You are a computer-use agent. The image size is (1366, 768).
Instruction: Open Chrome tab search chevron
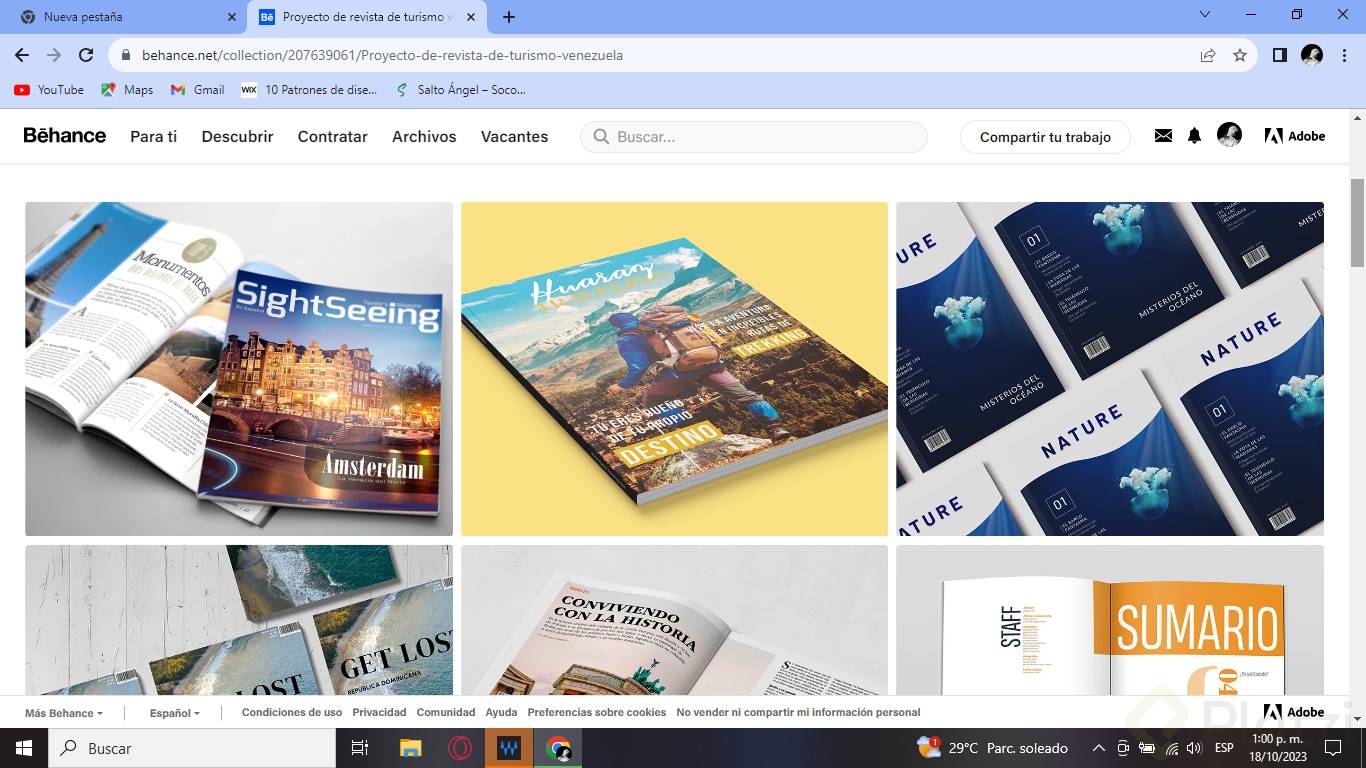click(x=1205, y=15)
